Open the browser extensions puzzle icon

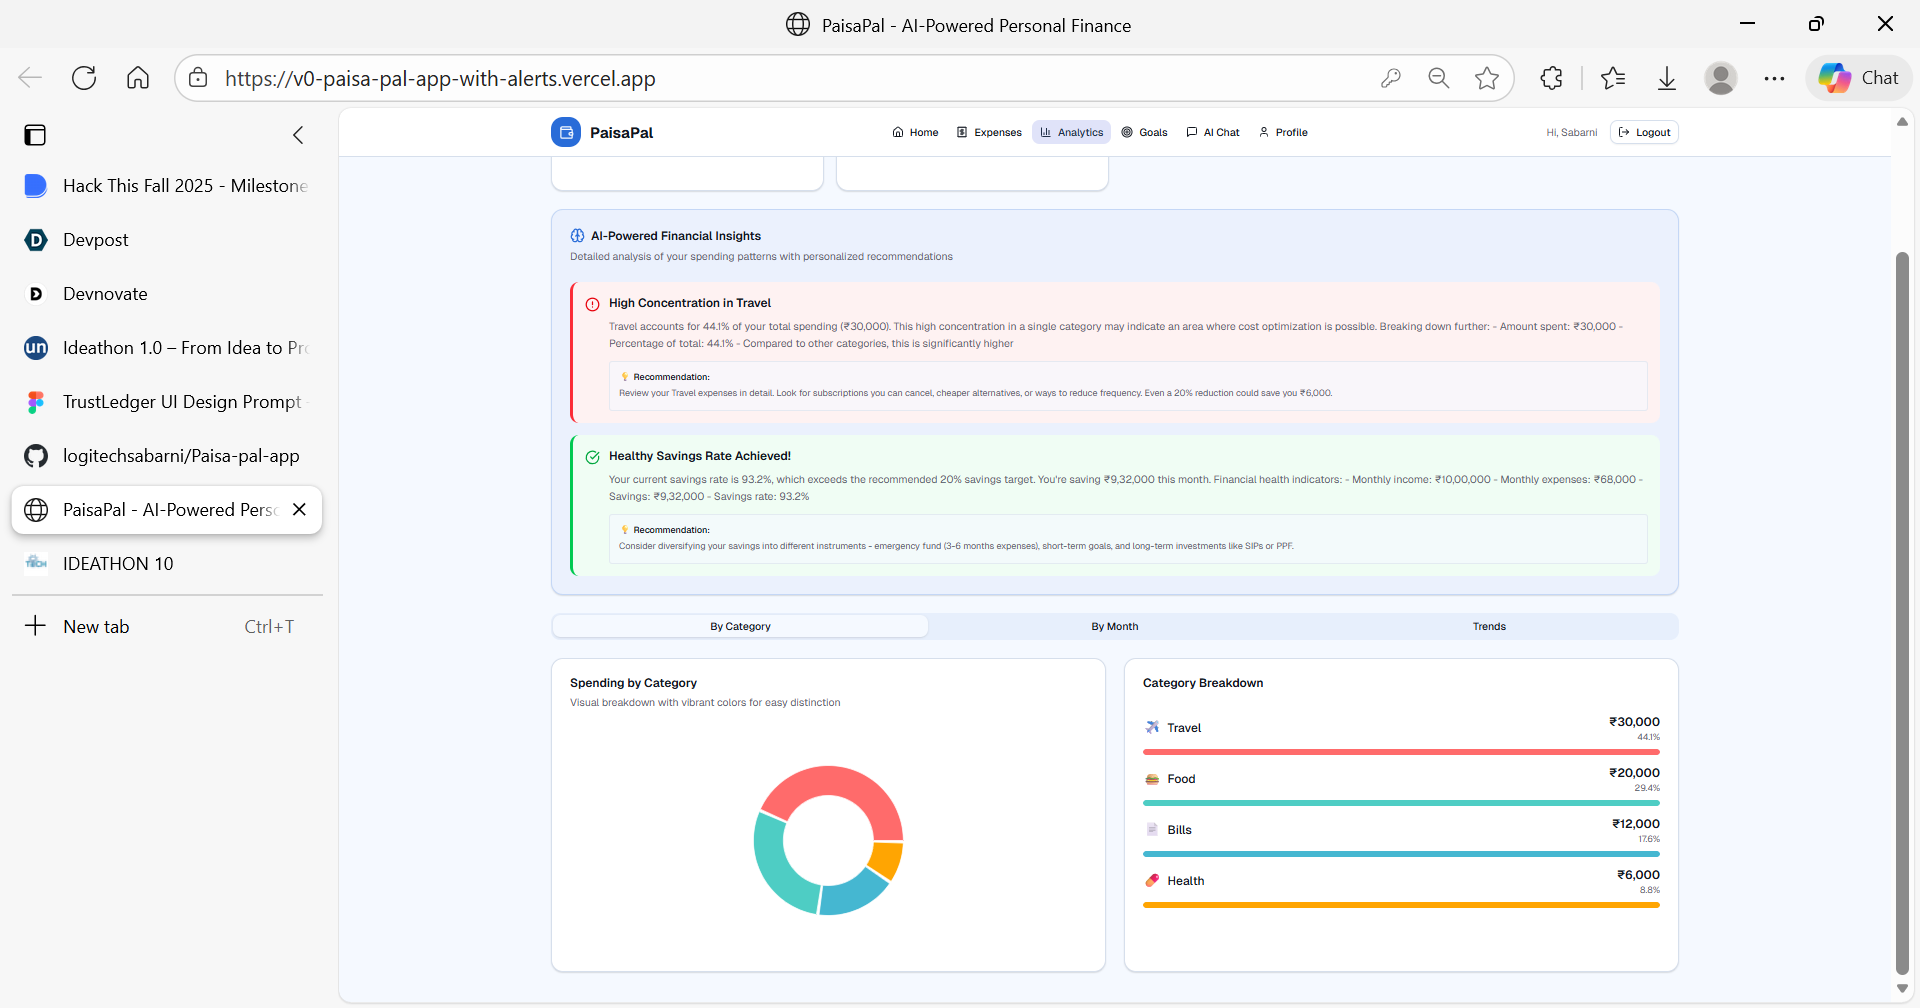tap(1551, 78)
